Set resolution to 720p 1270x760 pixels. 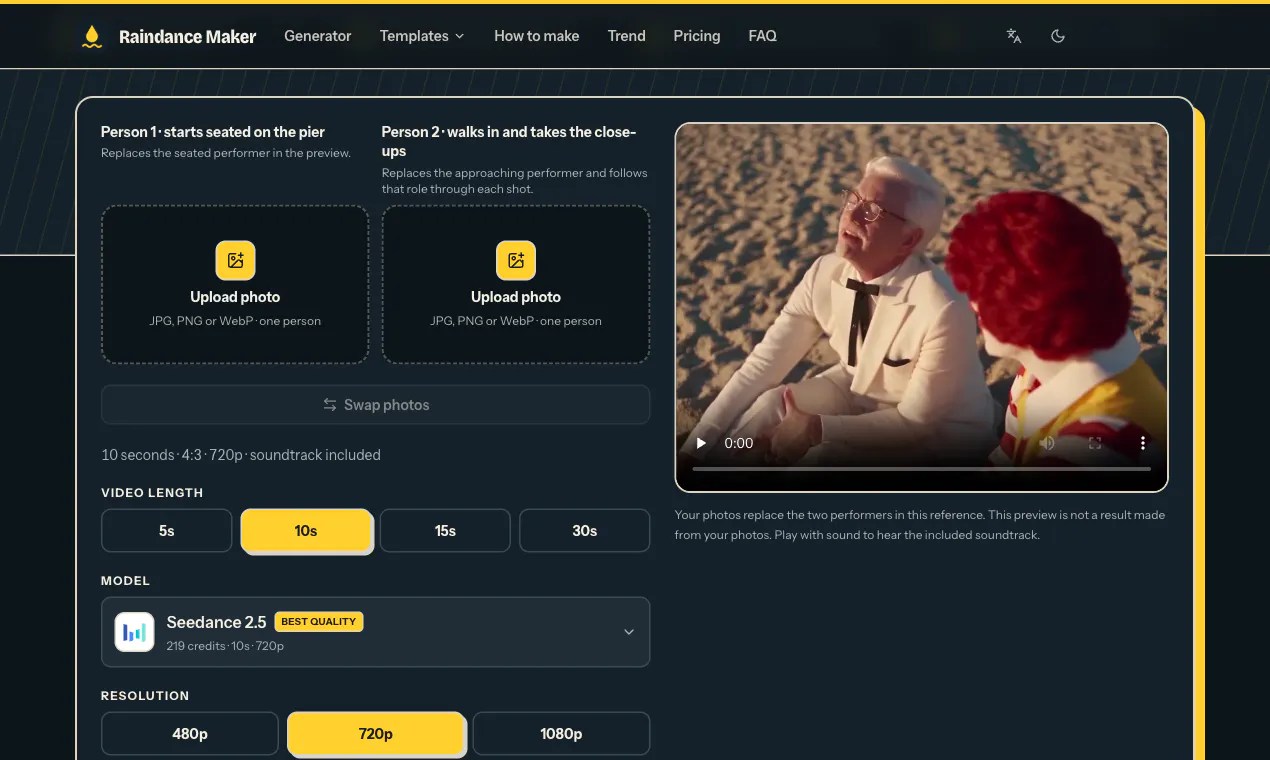tap(376, 734)
